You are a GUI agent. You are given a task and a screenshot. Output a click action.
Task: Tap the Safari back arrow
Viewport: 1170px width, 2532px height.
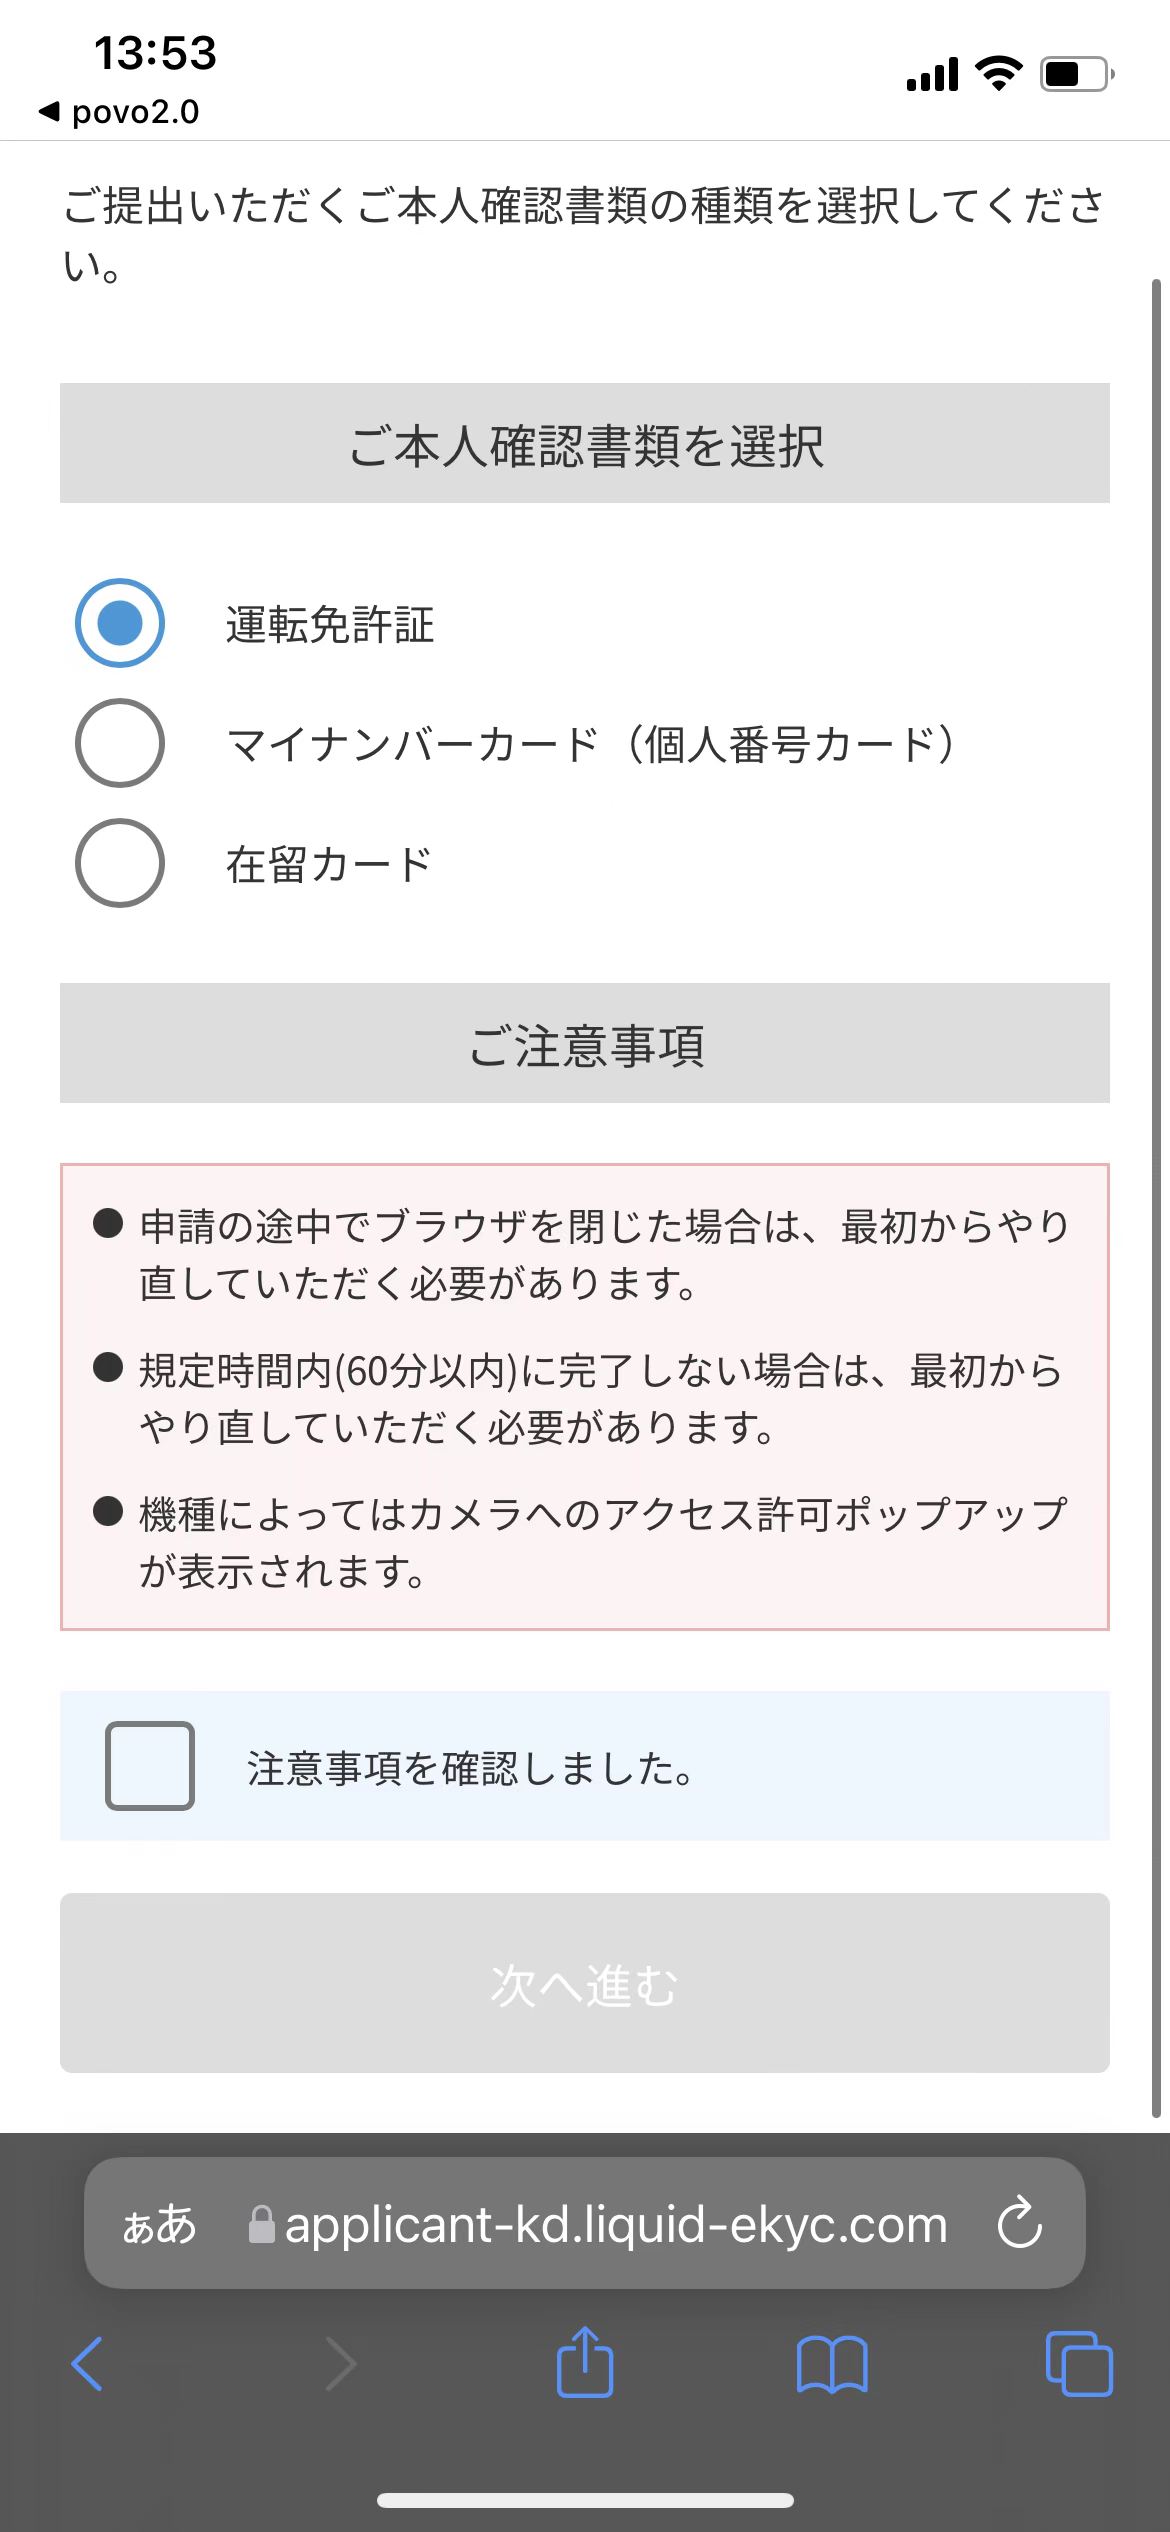[88, 2364]
